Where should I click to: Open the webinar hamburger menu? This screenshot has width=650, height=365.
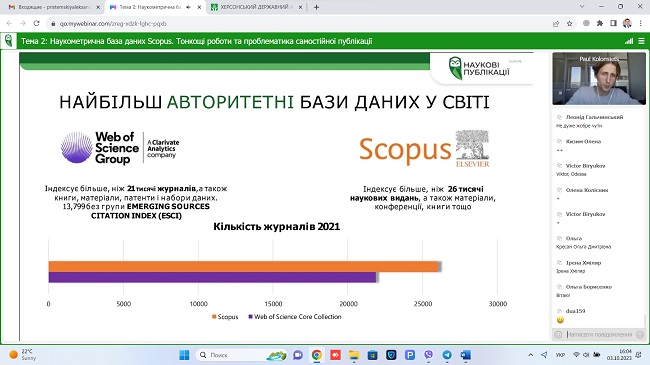pyautogui.click(x=641, y=41)
